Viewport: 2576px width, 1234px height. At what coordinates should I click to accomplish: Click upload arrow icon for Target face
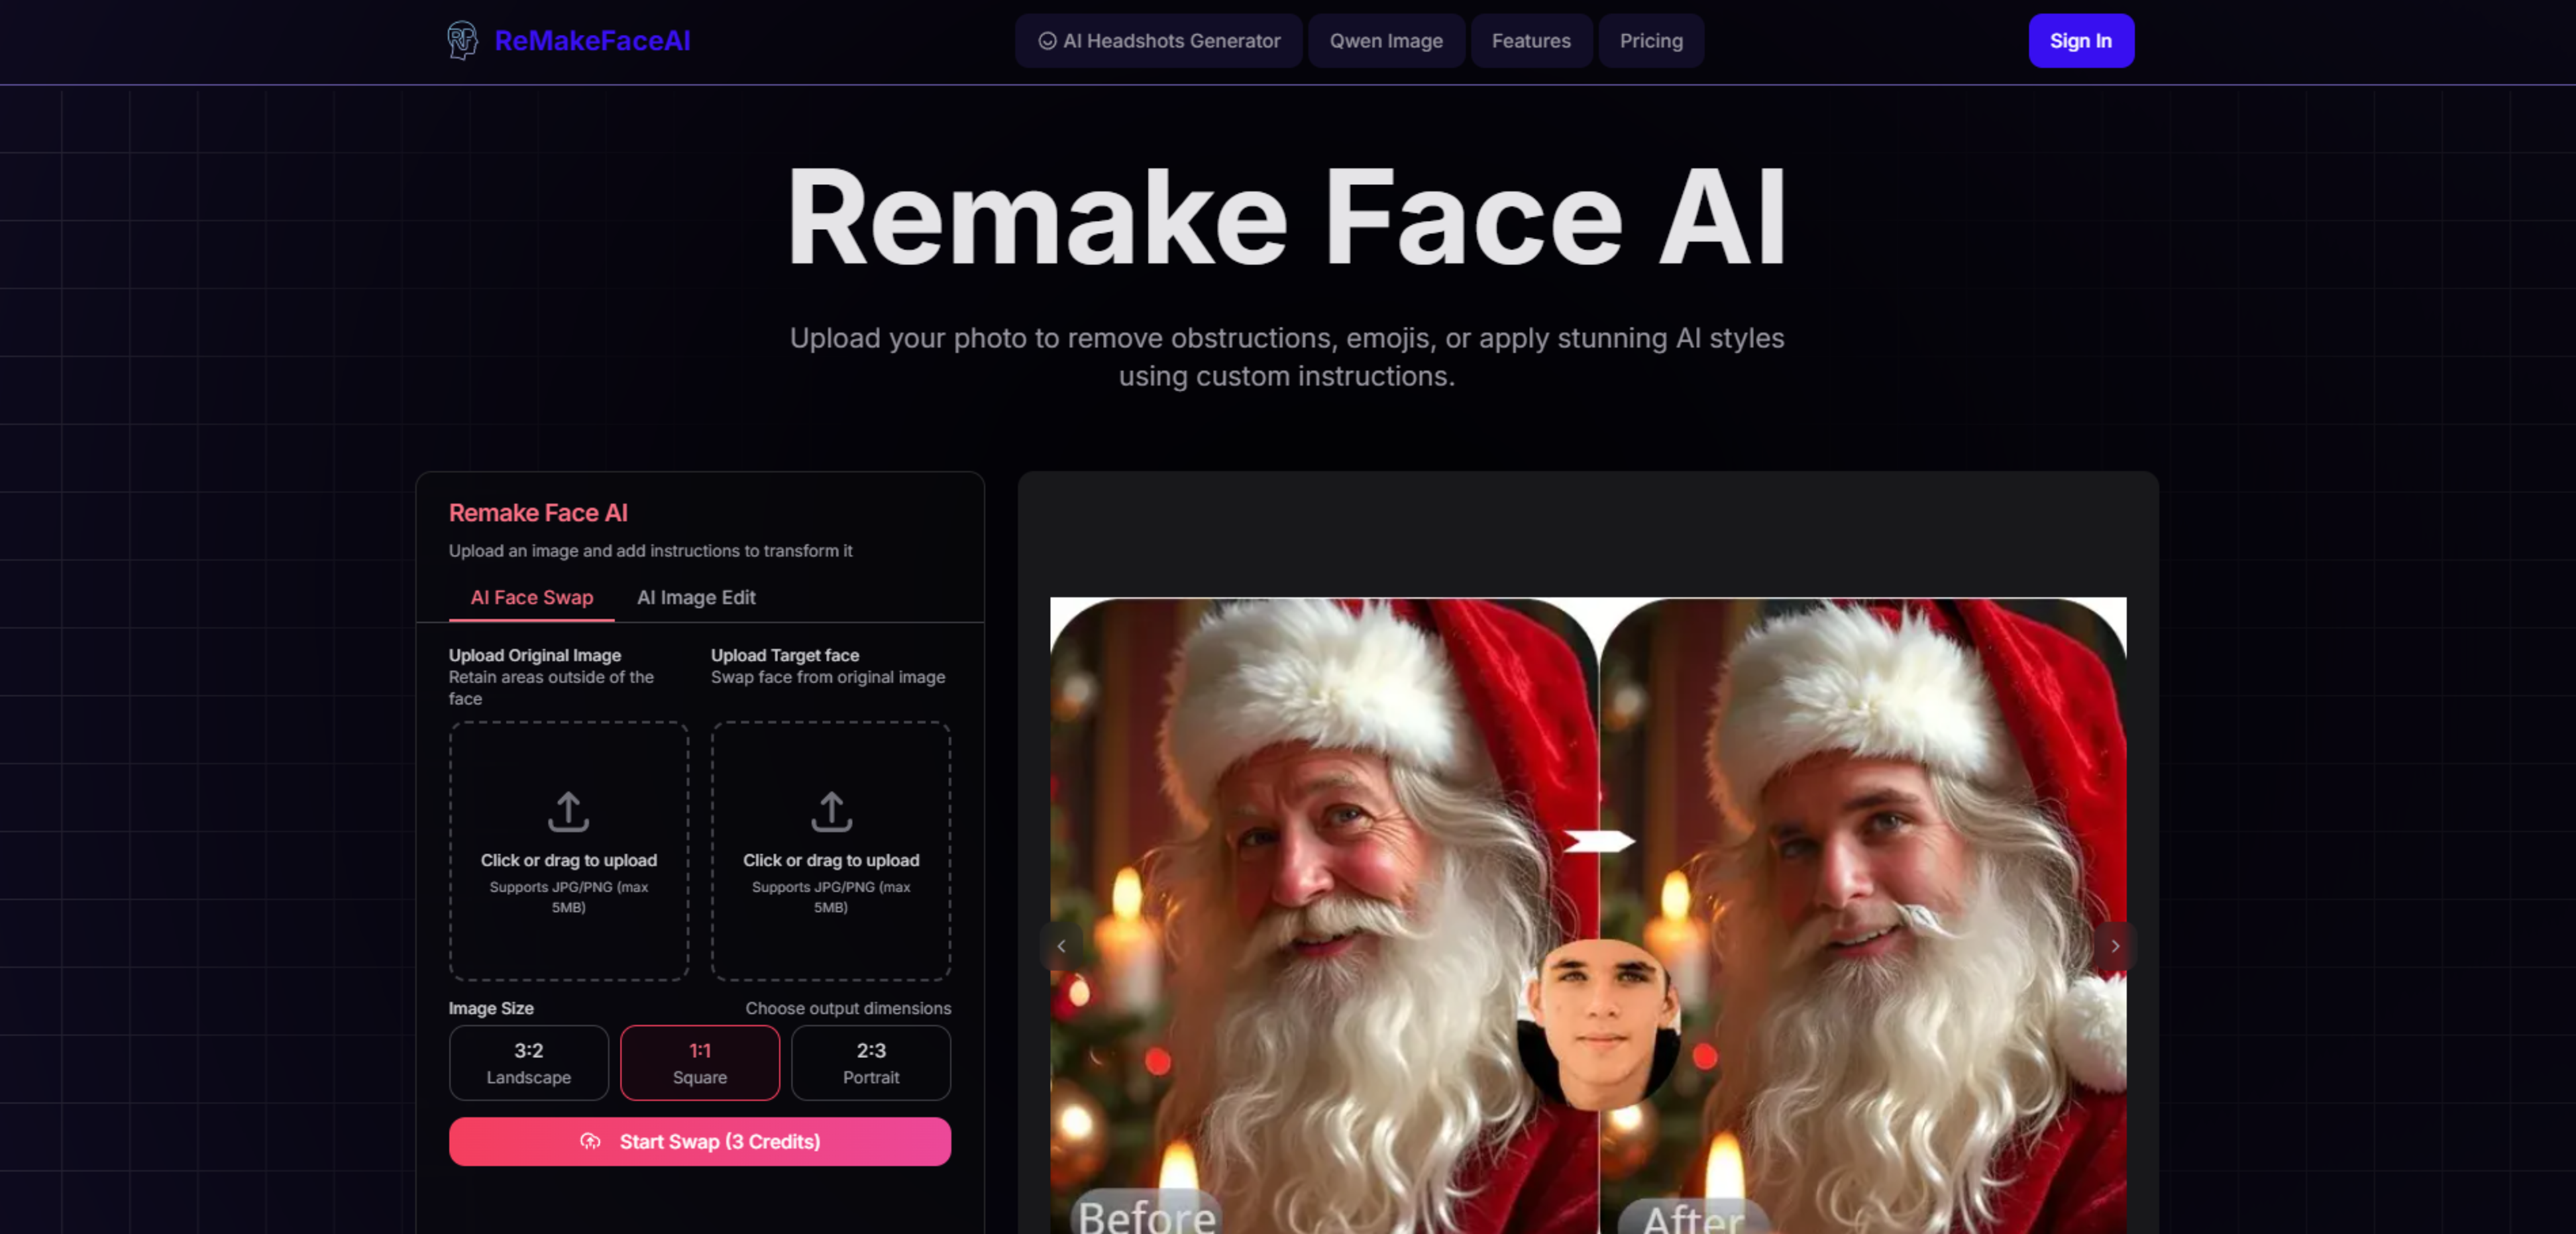tap(830, 811)
